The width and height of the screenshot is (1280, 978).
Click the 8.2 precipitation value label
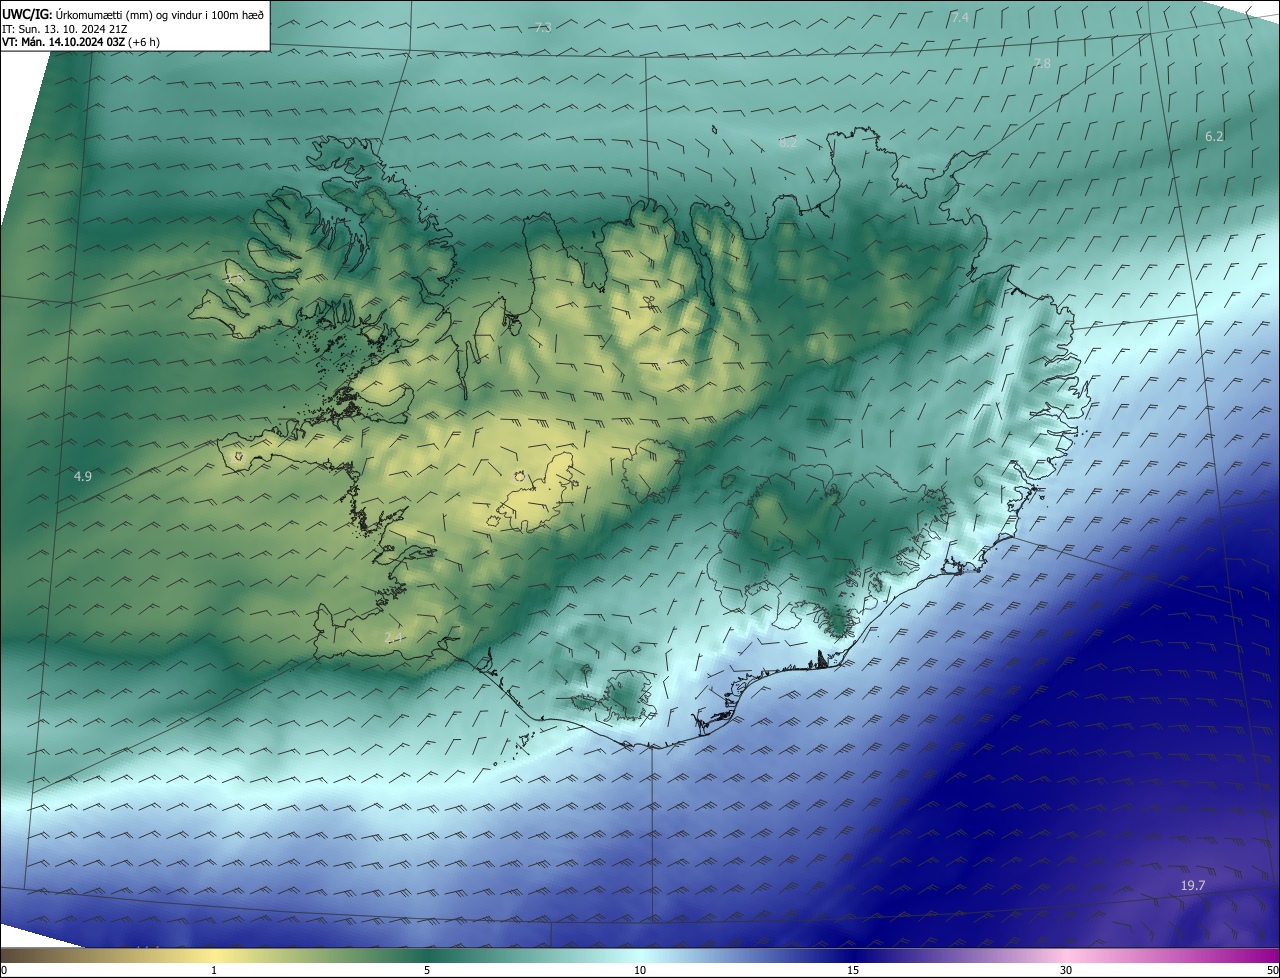[788, 143]
